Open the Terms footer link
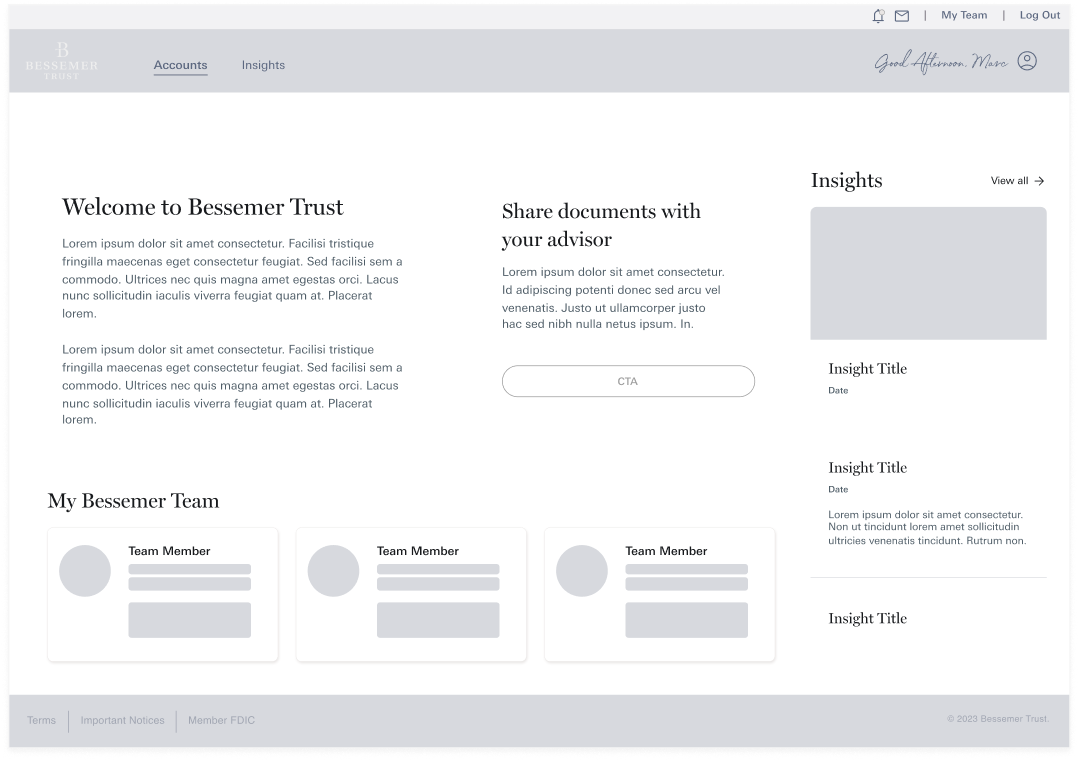1079x761 pixels. [41, 720]
